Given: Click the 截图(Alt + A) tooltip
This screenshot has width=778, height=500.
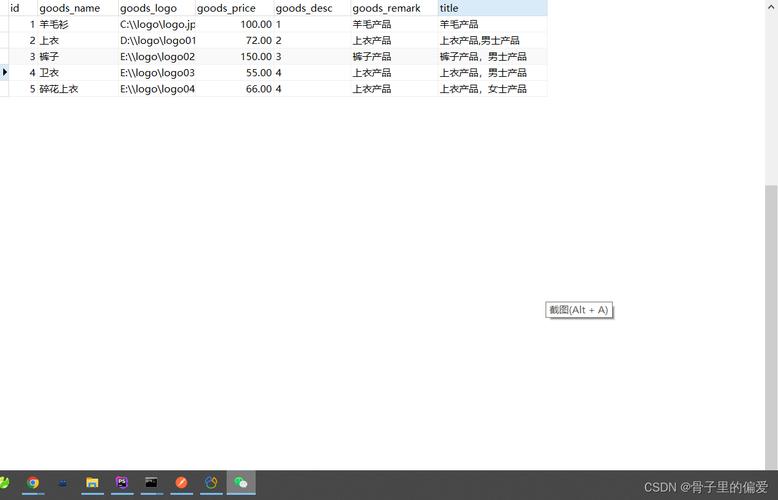Looking at the screenshot, I should tap(579, 310).
